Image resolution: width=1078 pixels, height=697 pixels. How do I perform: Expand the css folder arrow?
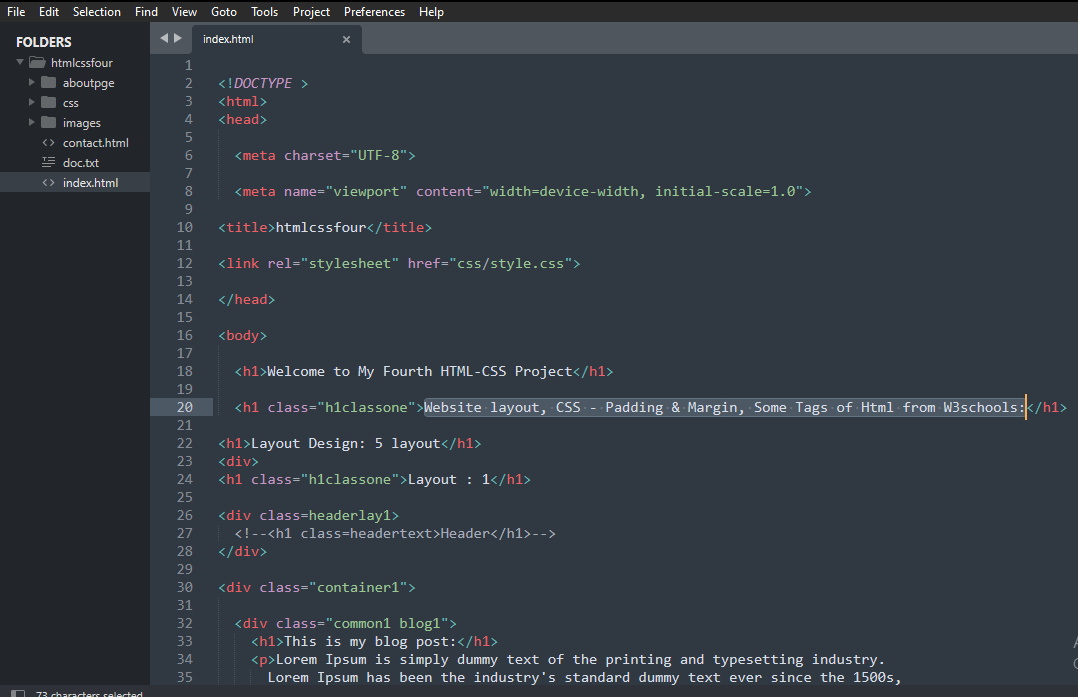(32, 102)
